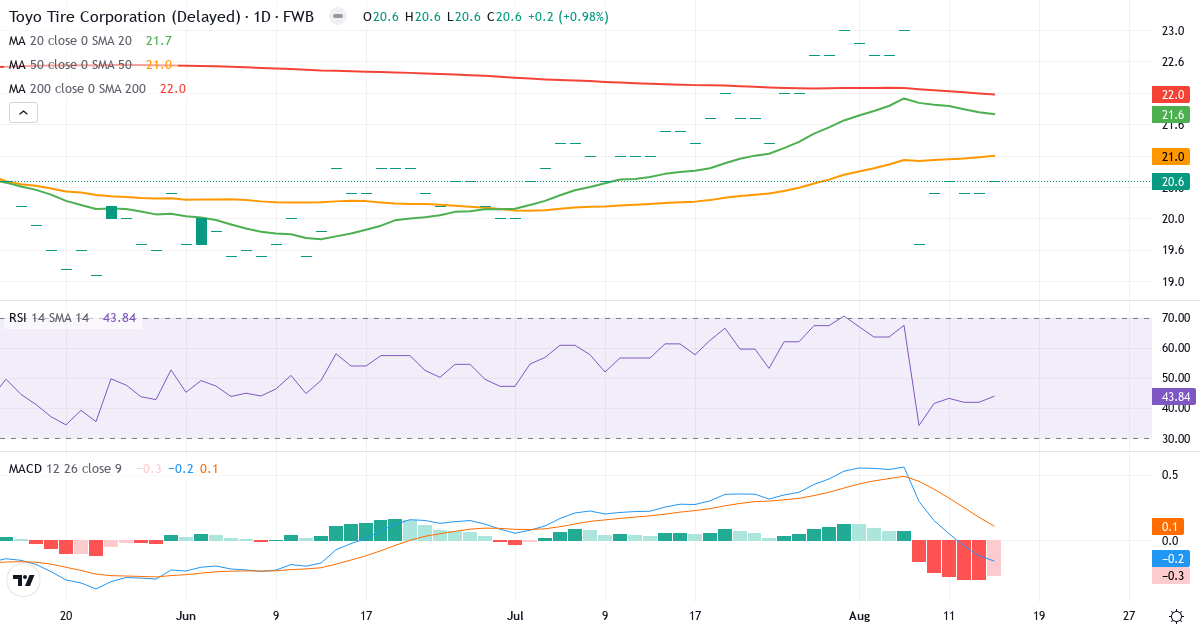Collapse the indicator legend with chevron button
Image resolution: width=1200 pixels, height=630 pixels.
tap(23, 113)
